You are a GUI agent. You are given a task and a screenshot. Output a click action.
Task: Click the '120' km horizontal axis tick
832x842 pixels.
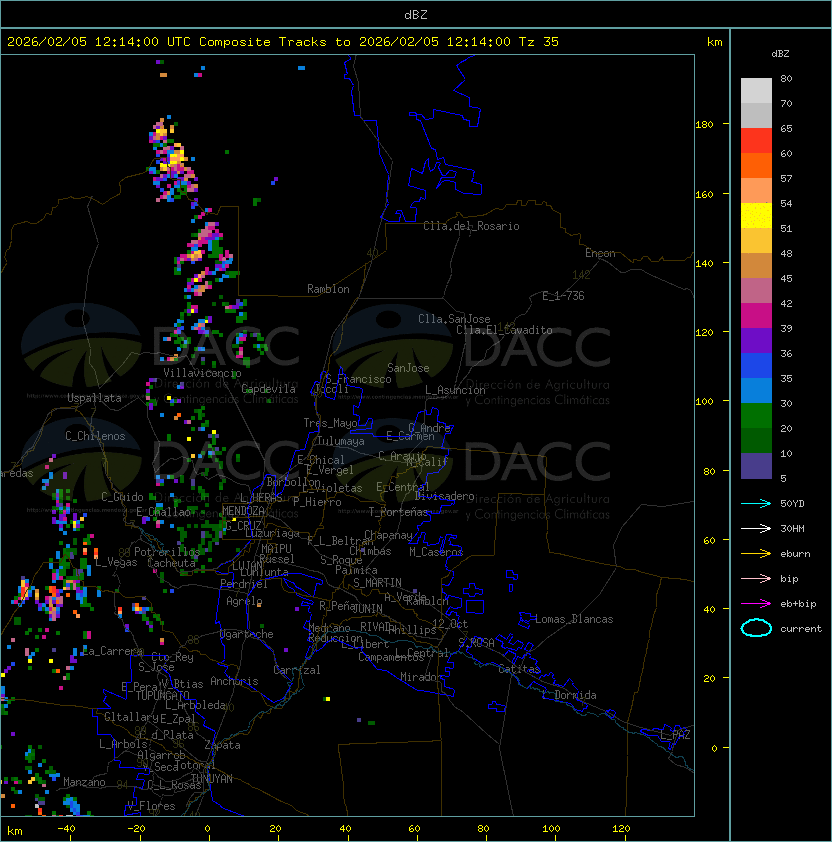coord(621,829)
